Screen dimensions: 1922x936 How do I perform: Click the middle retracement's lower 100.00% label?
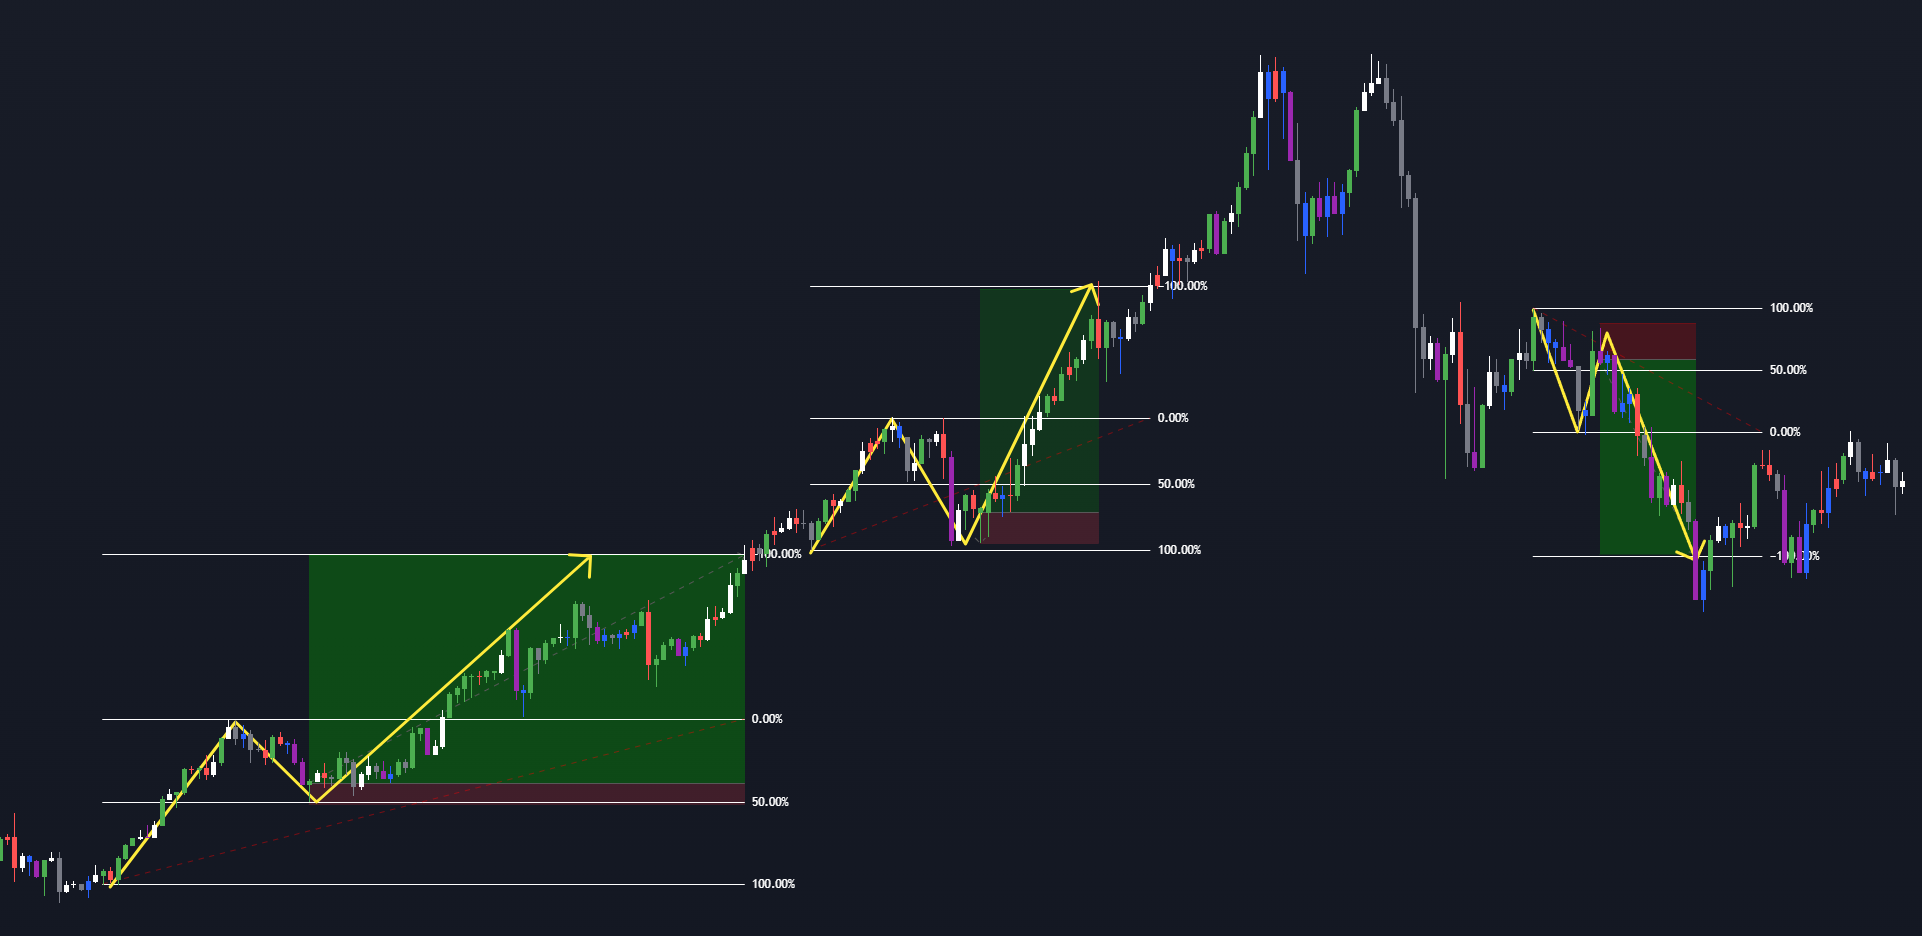[x=1179, y=550]
